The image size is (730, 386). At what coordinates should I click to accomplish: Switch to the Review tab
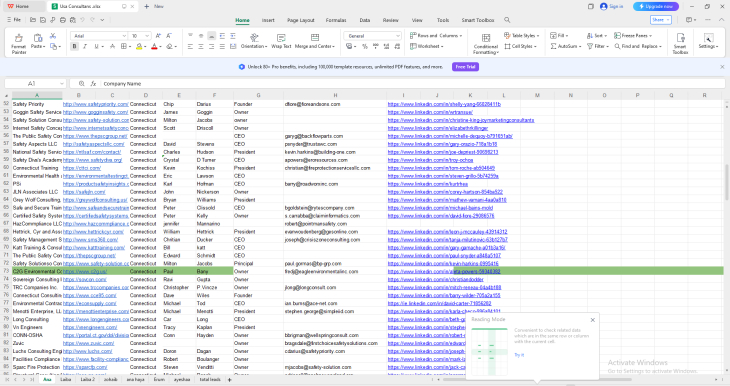[391, 20]
